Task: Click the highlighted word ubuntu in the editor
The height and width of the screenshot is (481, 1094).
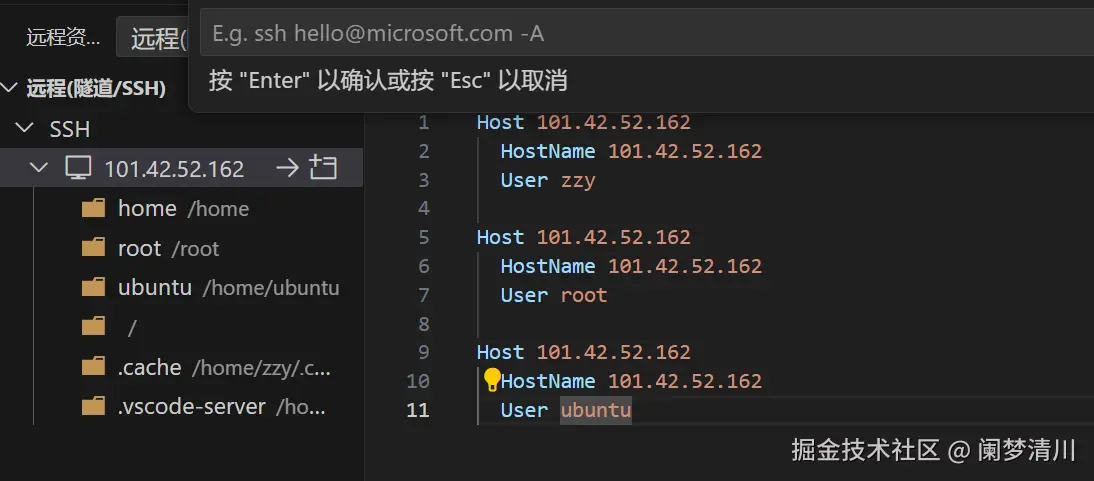Action: pos(596,410)
